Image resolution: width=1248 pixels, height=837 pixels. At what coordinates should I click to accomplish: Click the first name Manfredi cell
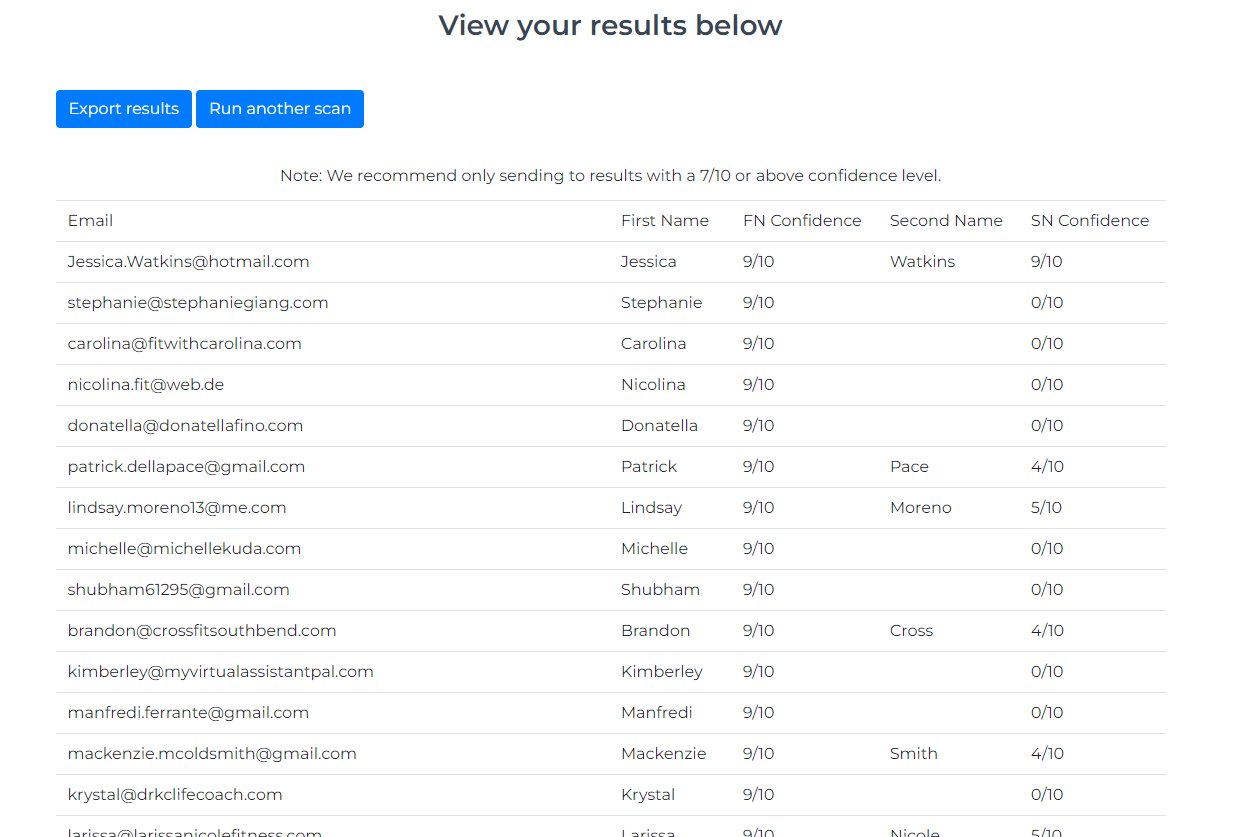point(657,713)
